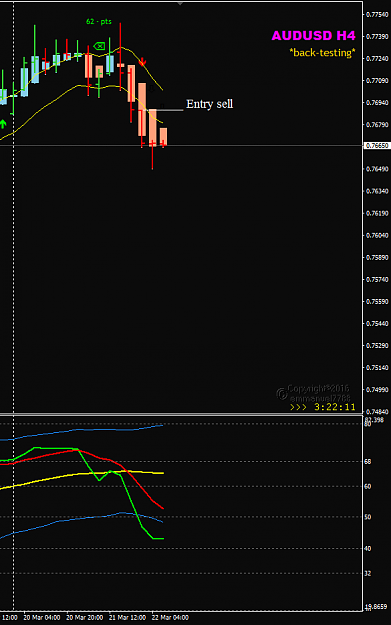Click indicator level label 32
Viewport: 391px width, 625px height.
tap(367, 573)
